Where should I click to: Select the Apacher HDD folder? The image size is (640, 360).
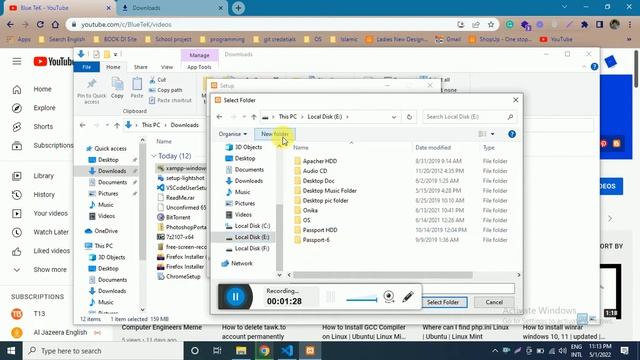[320, 161]
